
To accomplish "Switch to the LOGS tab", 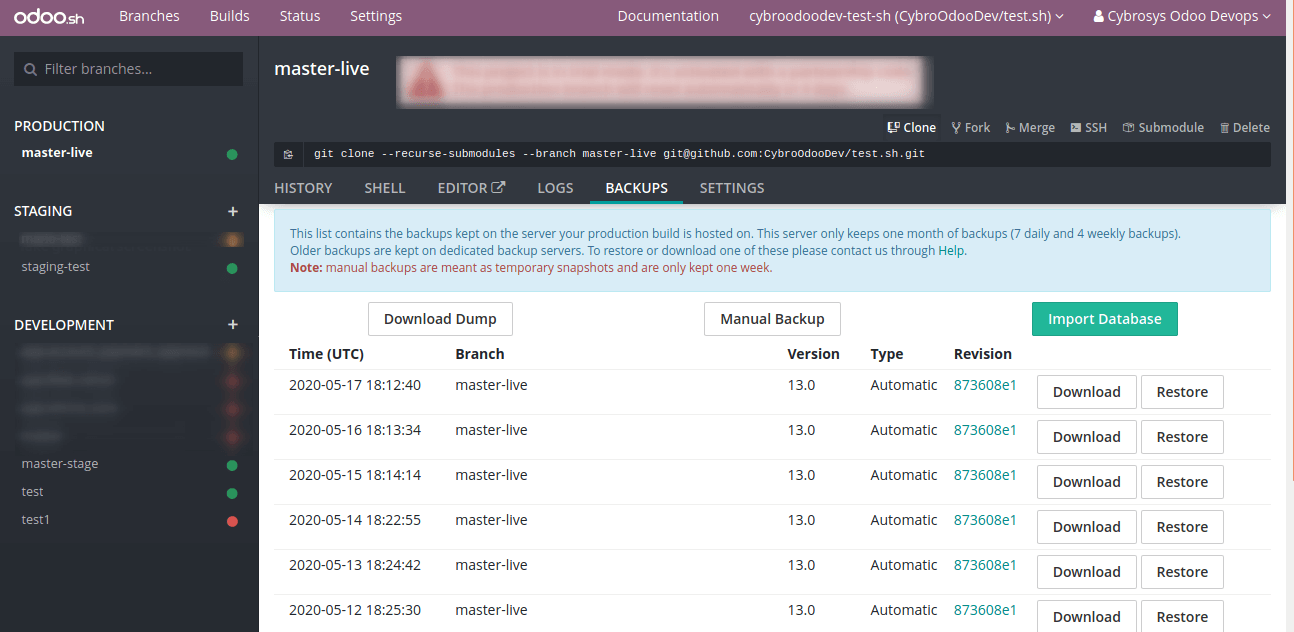I will [x=555, y=188].
